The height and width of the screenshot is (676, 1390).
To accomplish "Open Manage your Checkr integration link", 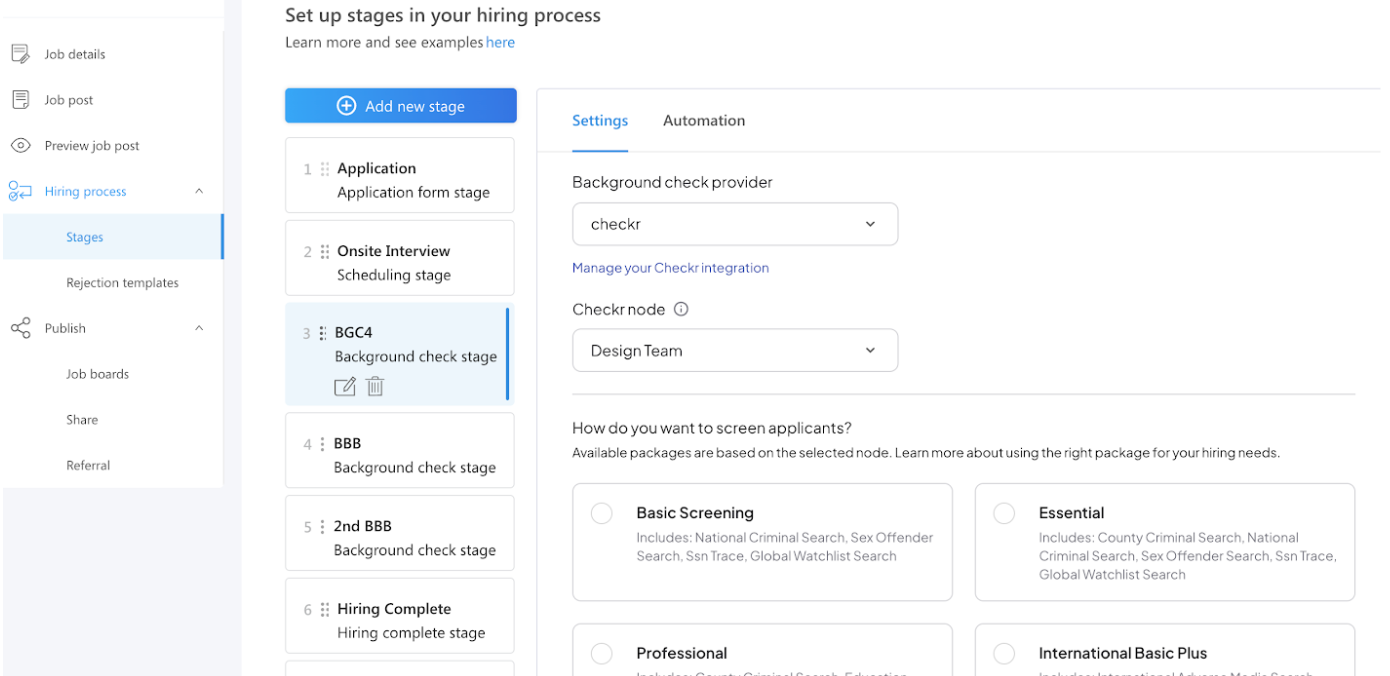I will (670, 268).
